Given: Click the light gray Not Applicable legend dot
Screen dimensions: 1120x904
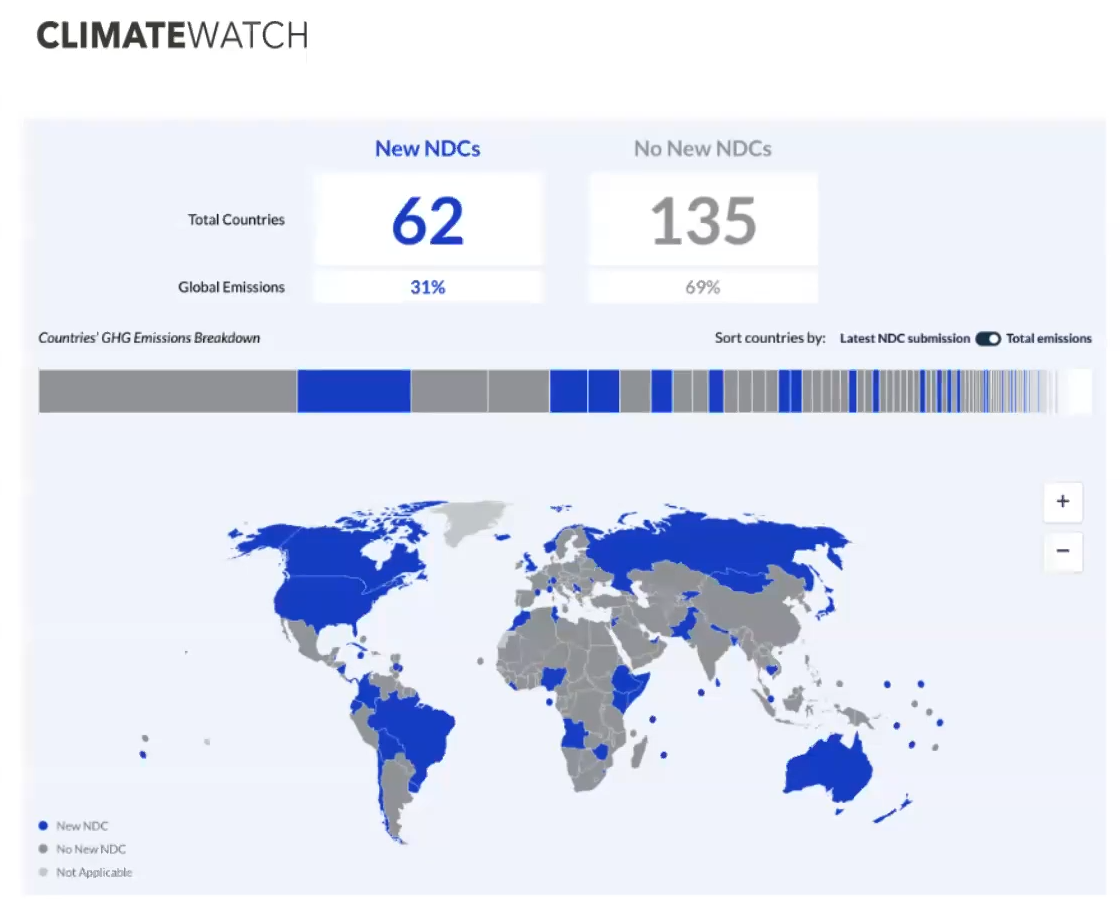Looking at the screenshot, I should (43, 872).
